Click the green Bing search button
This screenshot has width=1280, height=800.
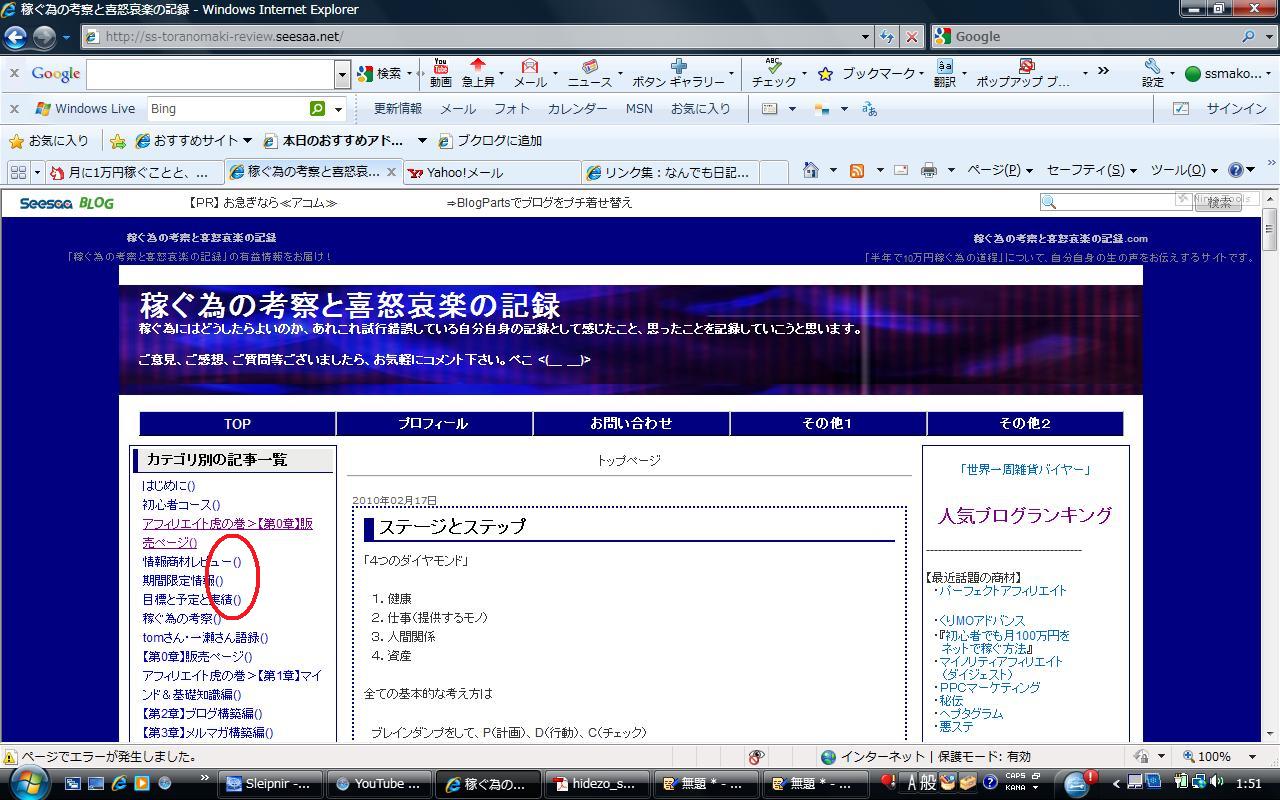pos(317,108)
